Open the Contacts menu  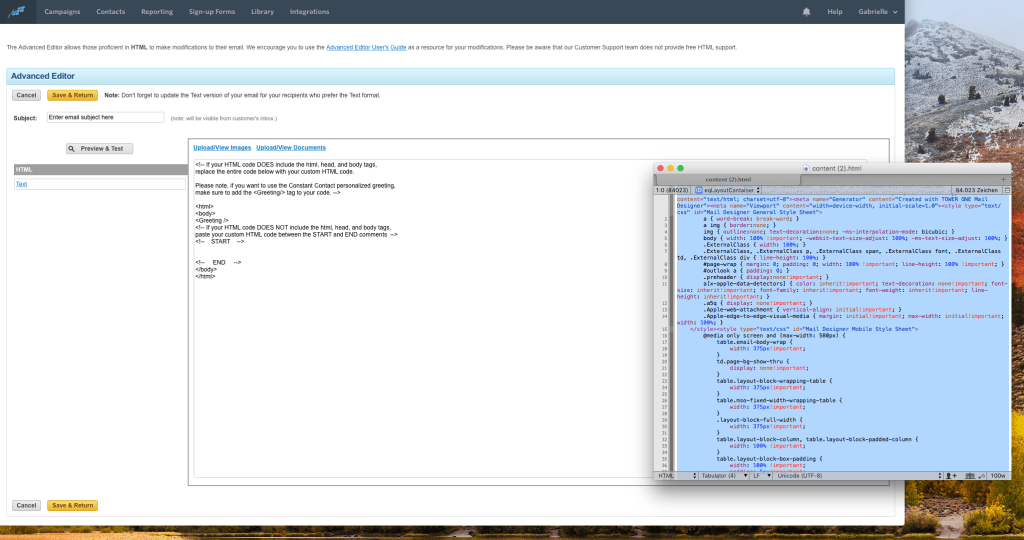(110, 12)
